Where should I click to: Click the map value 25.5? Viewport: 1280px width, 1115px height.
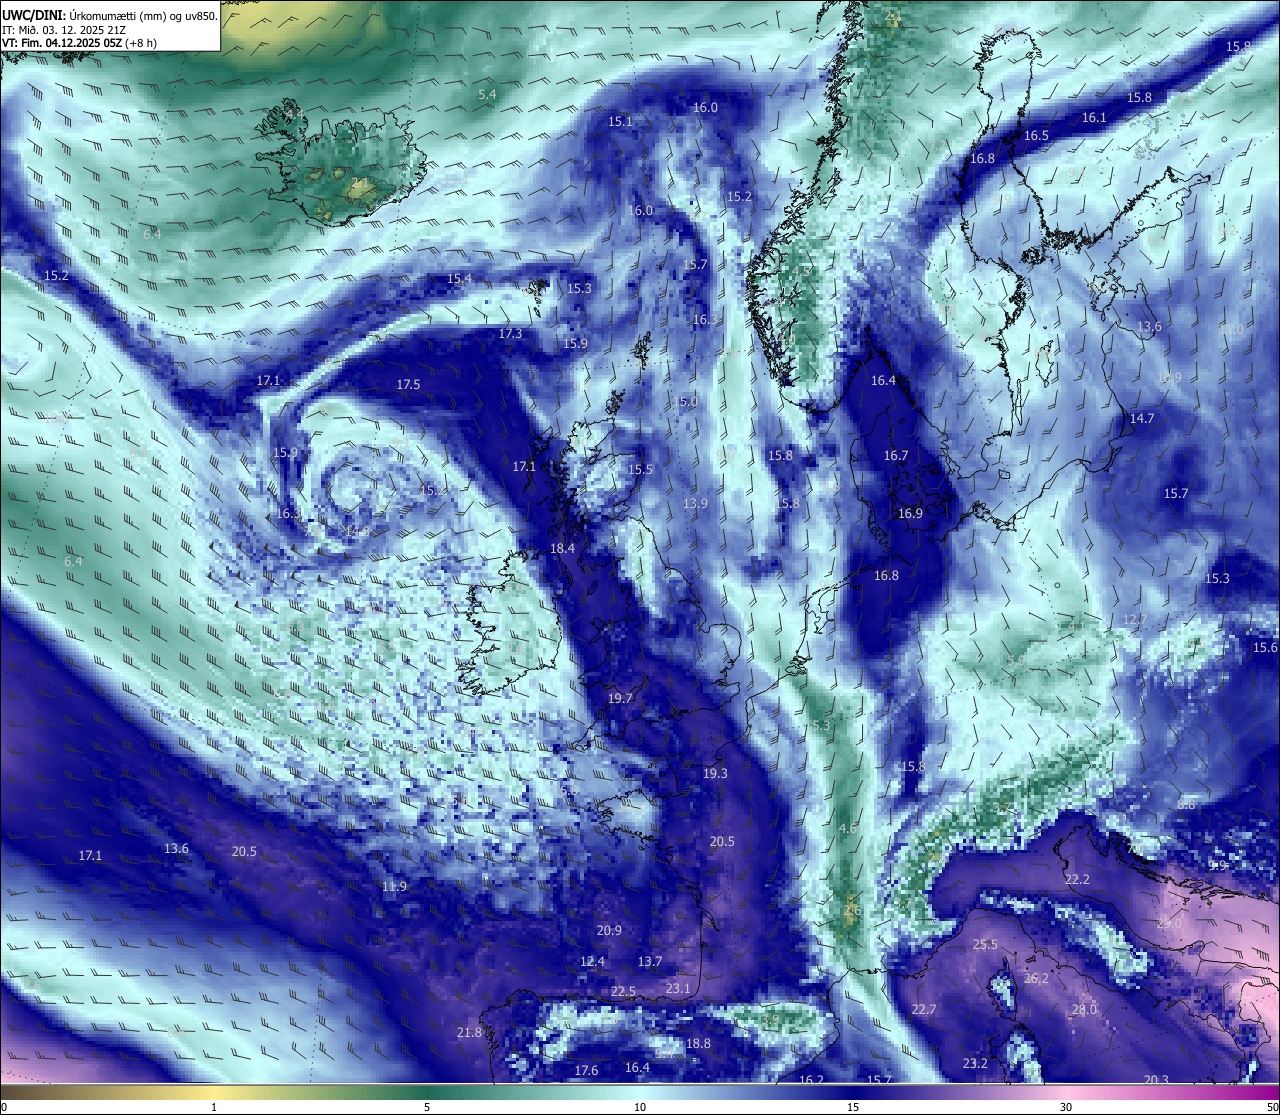(985, 944)
